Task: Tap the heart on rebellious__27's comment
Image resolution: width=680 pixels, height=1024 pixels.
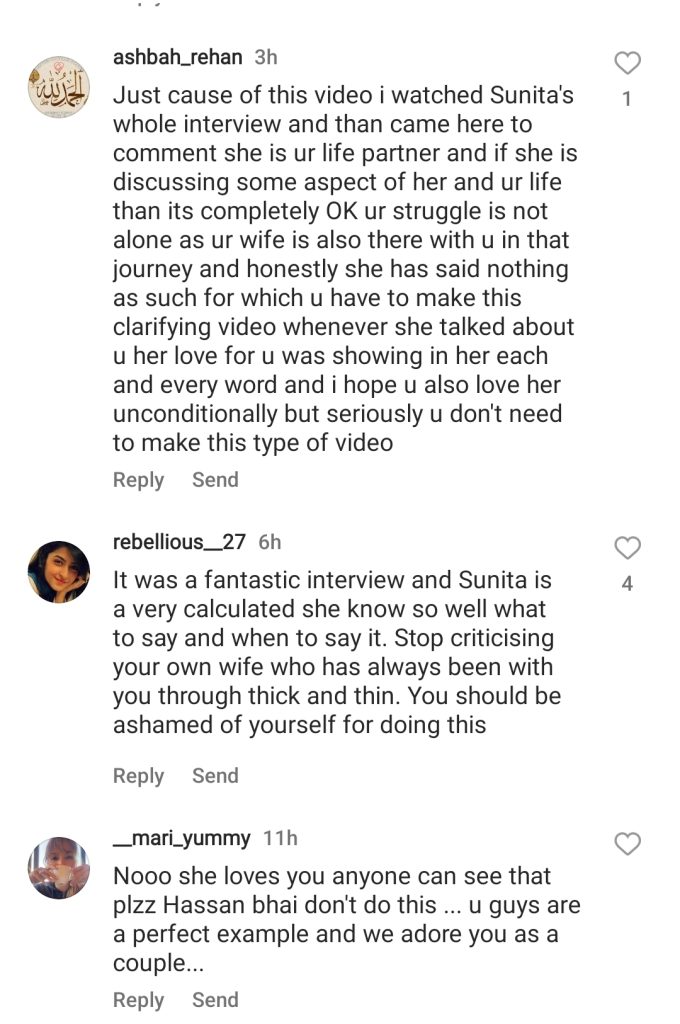Action: tap(627, 548)
